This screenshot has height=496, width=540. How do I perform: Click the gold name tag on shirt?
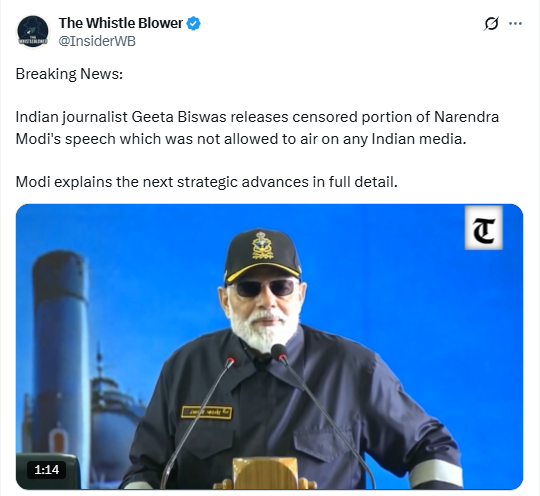[x=207, y=412]
